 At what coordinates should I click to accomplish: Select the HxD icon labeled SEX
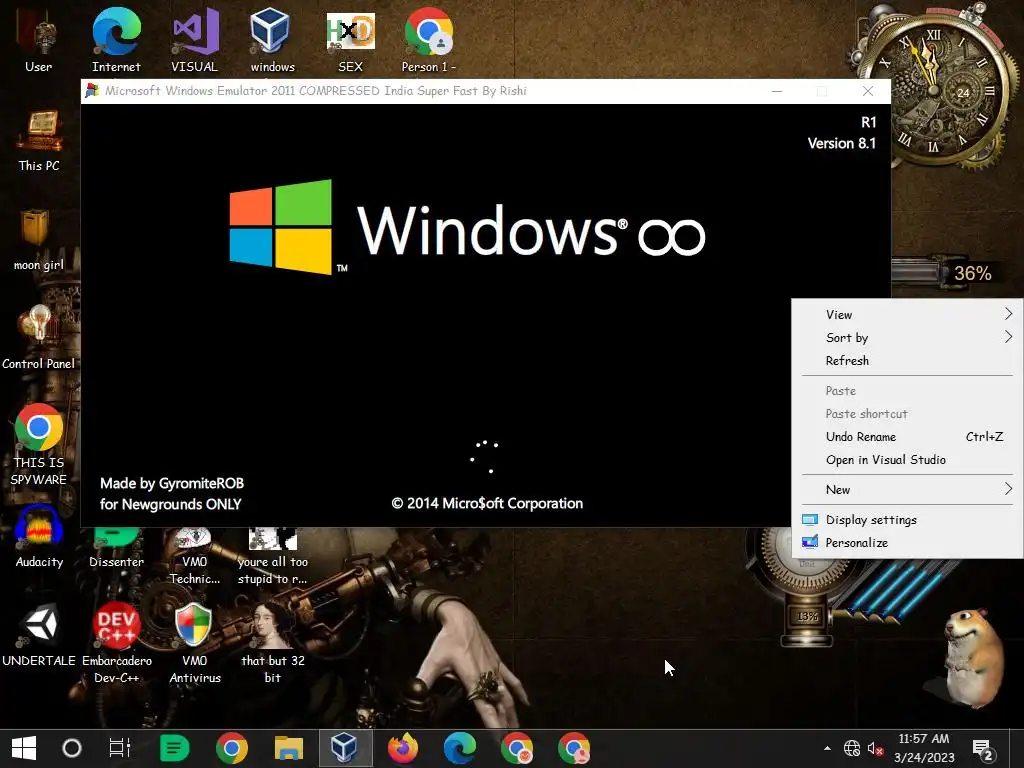pos(350,40)
